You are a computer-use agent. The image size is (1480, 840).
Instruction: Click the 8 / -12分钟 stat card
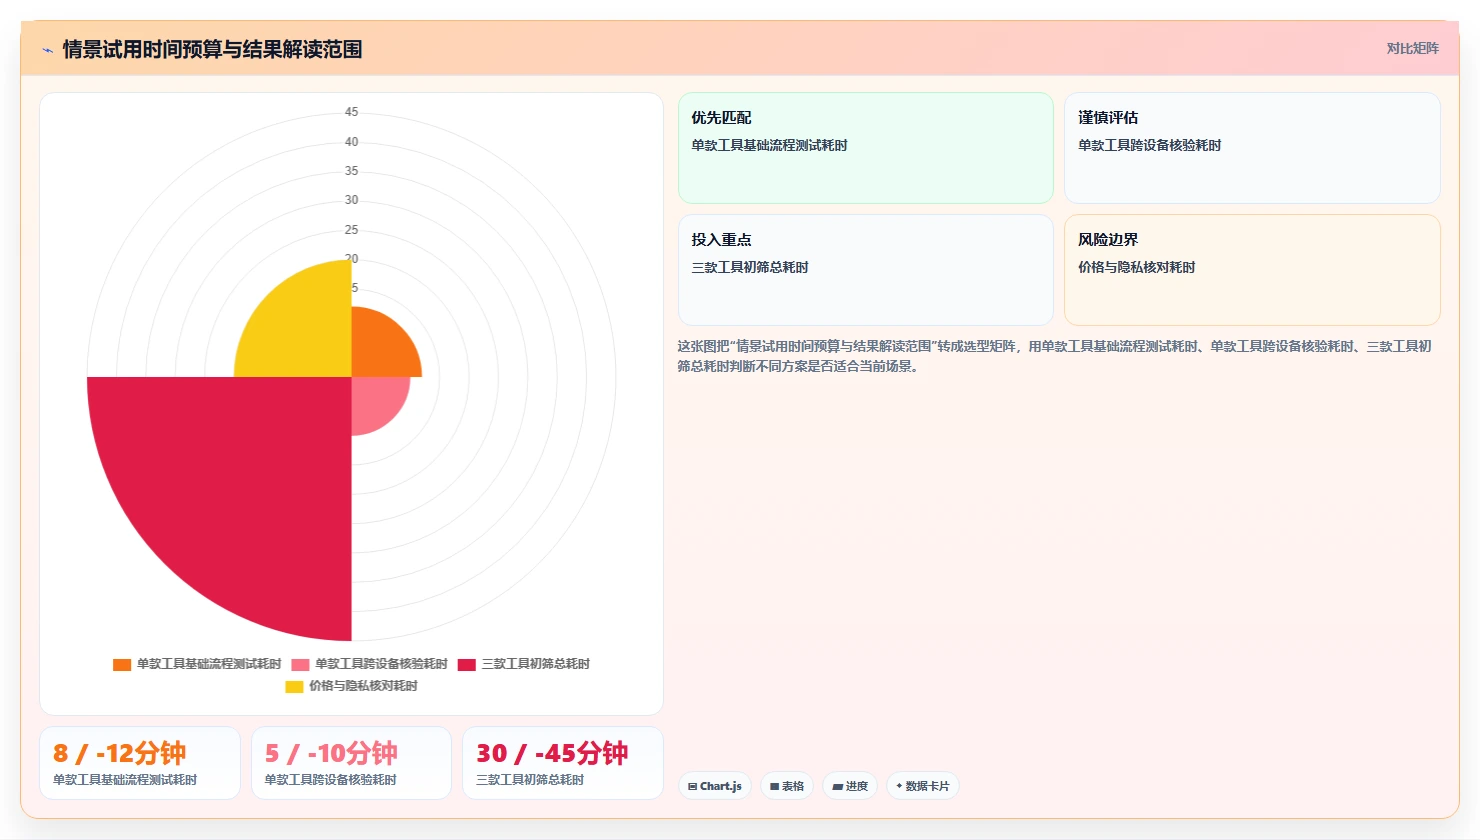tap(140, 763)
